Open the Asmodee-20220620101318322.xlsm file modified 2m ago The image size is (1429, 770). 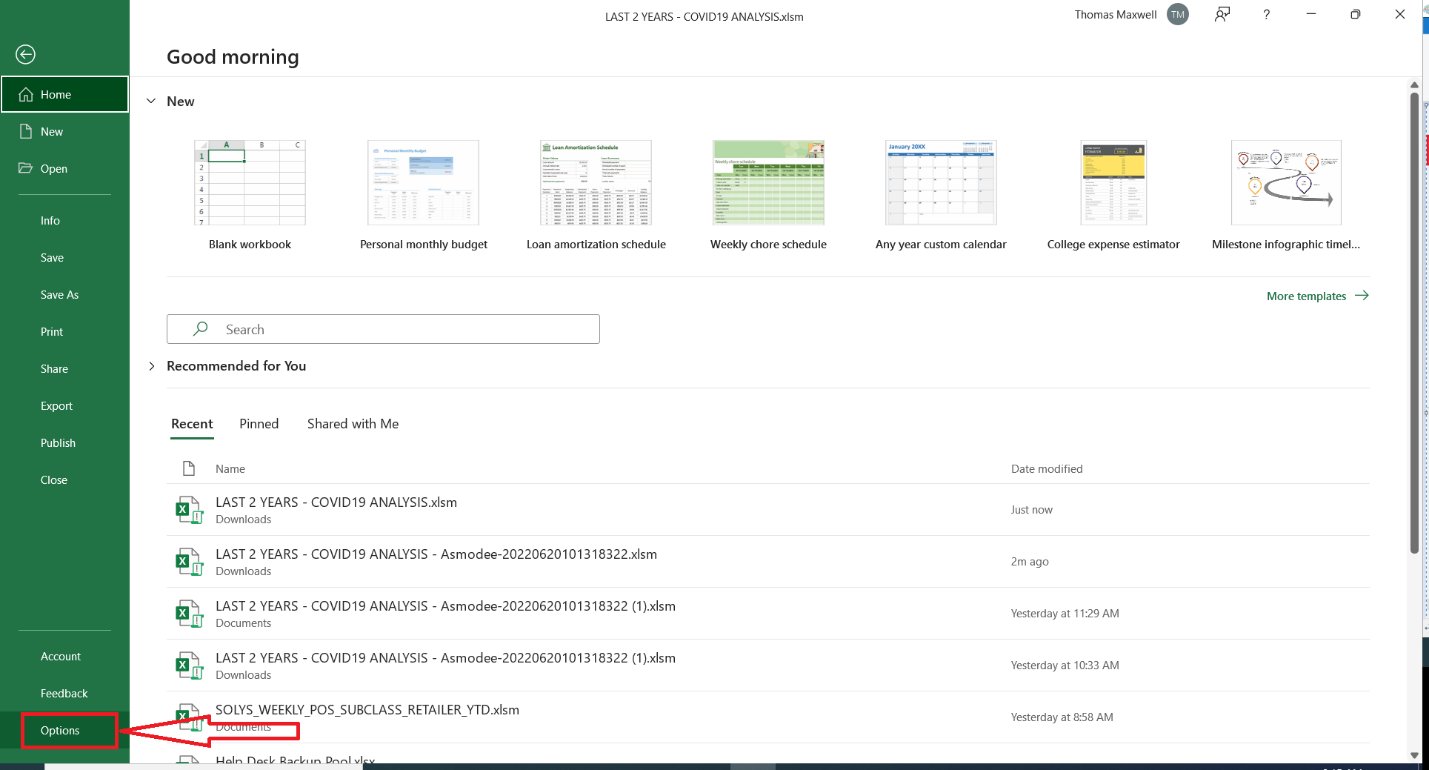(x=768, y=562)
